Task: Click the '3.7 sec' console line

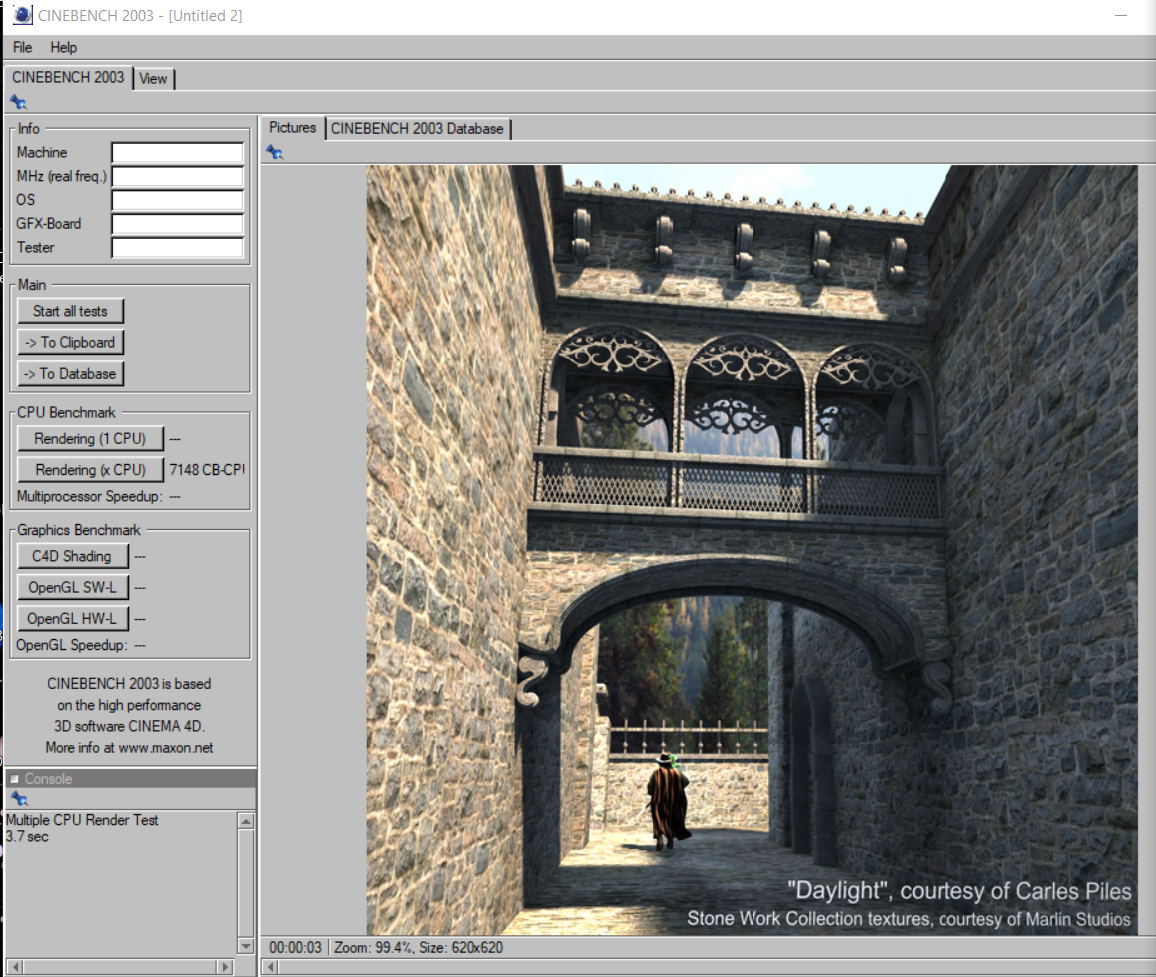Action: click(x=27, y=836)
